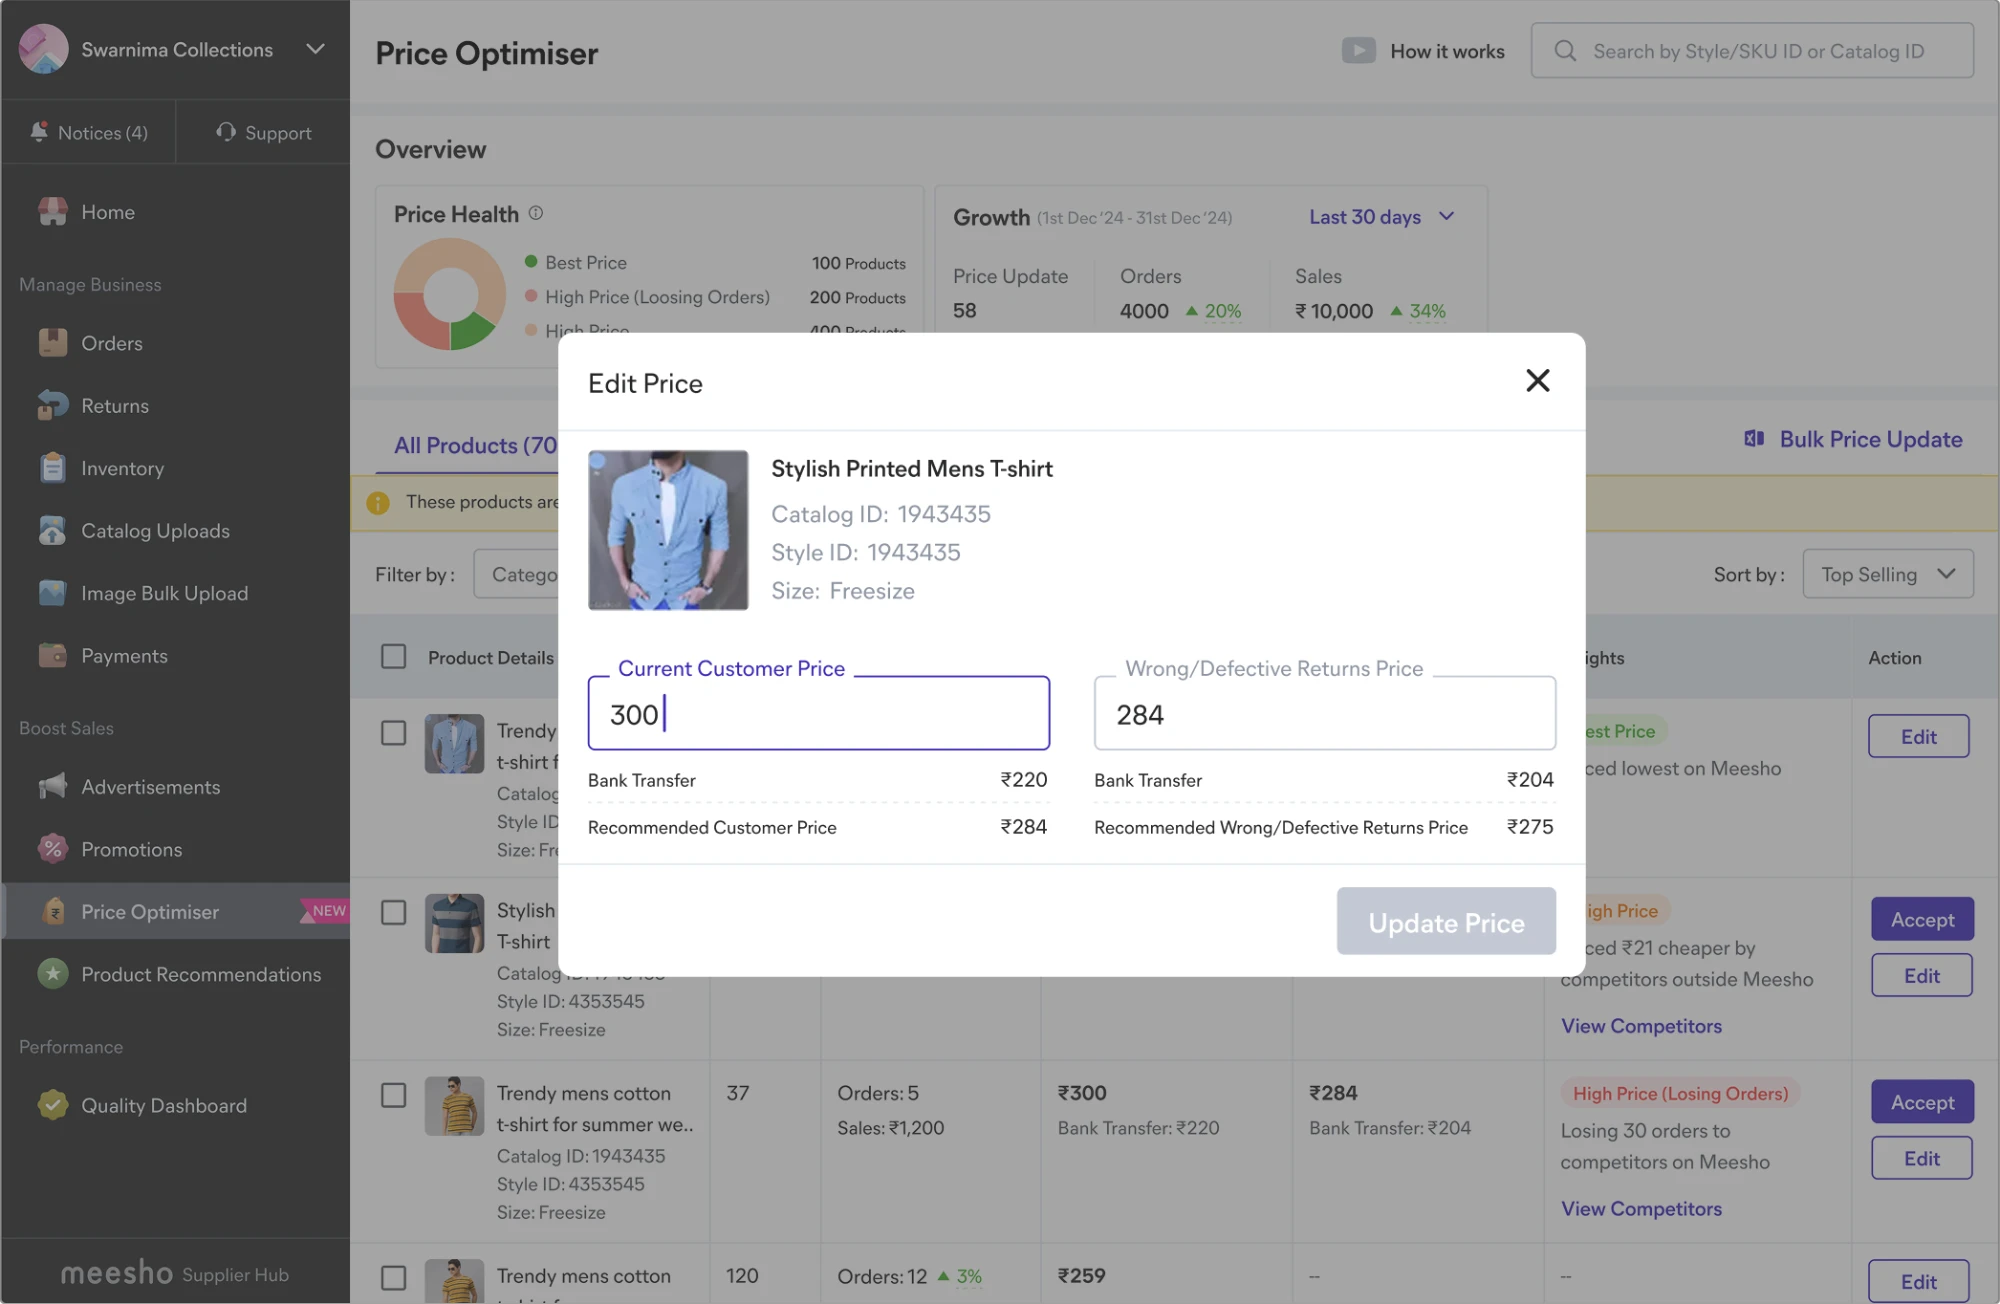This screenshot has height=1304, width=2000.
Task: Click the Advertisements megaphone icon
Action: 52,787
